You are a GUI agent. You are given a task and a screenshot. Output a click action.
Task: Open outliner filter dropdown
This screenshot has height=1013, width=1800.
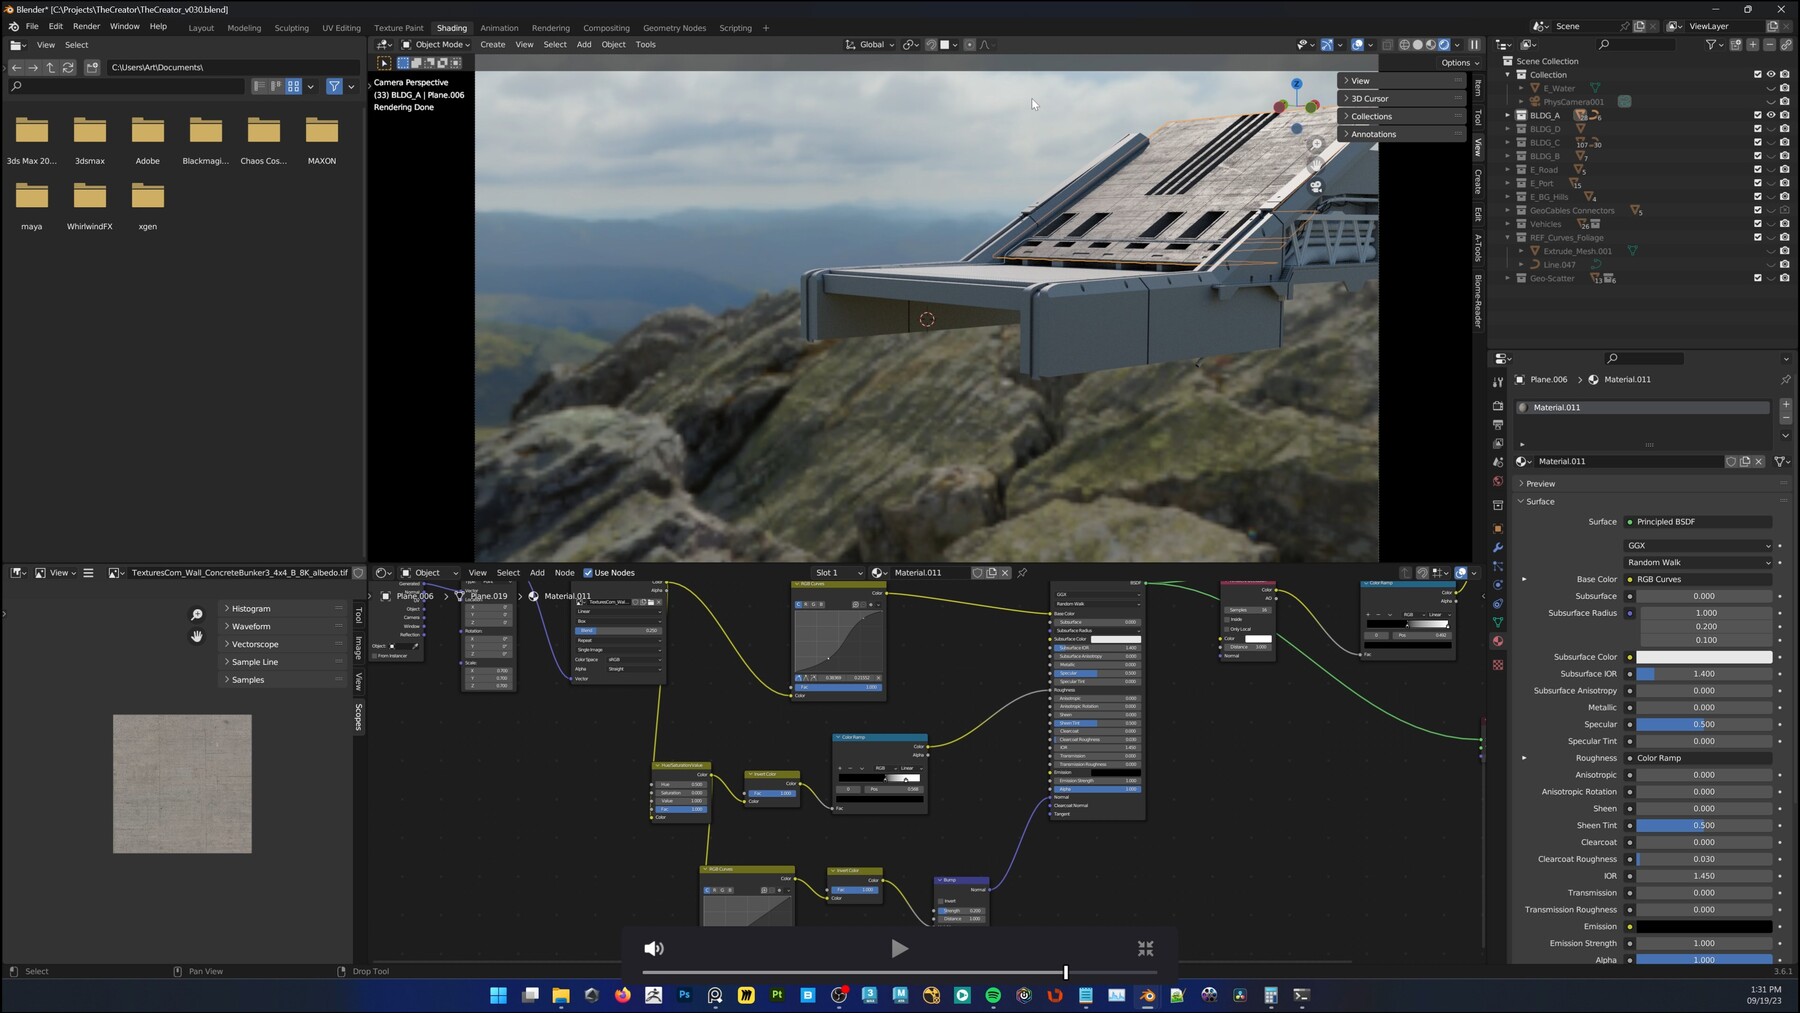1714,44
